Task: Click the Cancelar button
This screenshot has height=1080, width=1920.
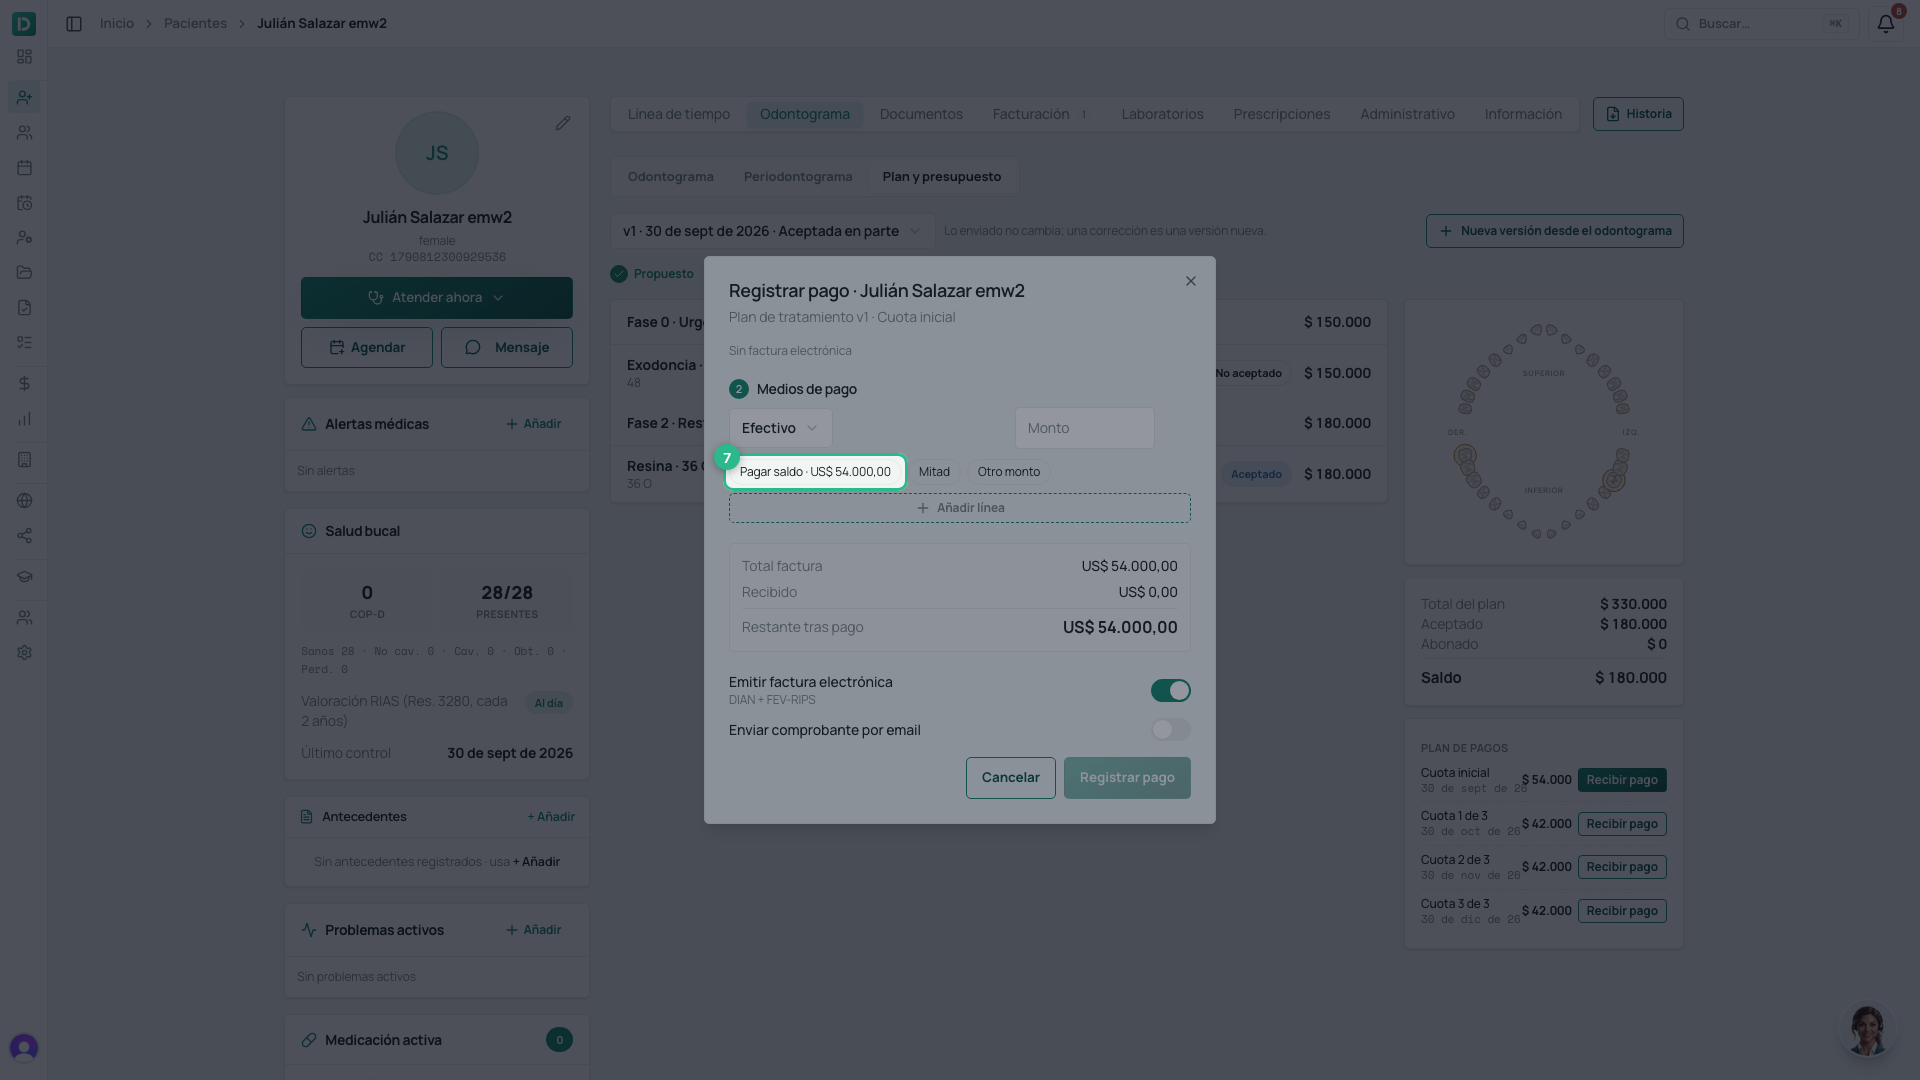Action: point(1010,778)
